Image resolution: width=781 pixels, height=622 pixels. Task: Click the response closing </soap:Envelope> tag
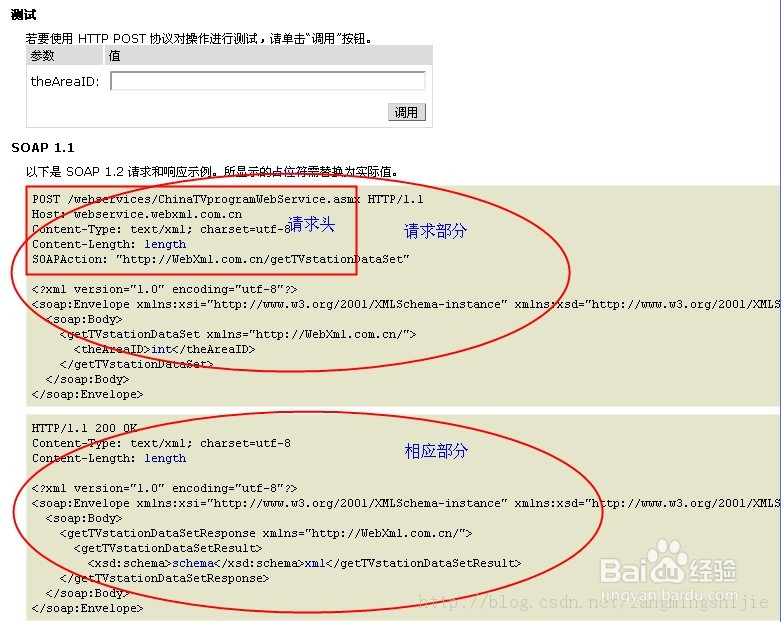point(88,608)
